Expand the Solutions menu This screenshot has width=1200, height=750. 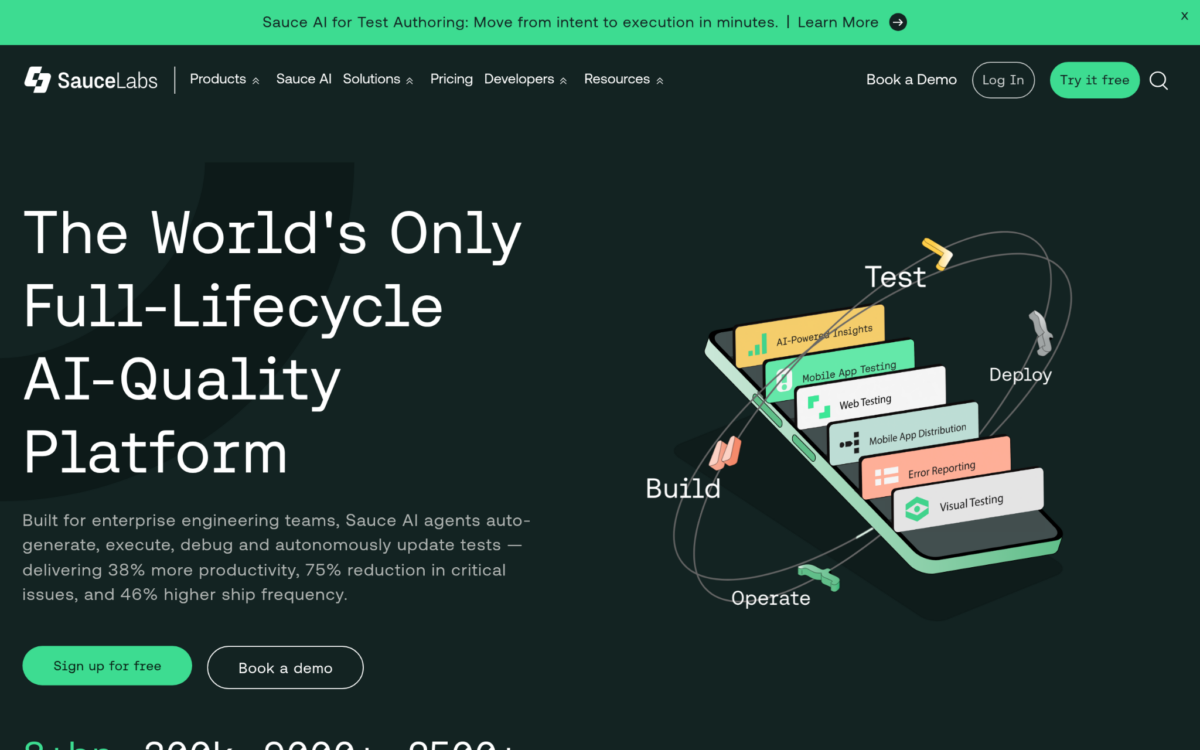pos(378,79)
